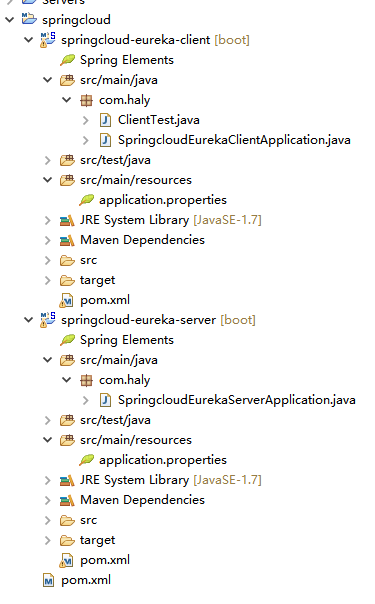
Task: Click springcloud-eureka-server Maven project icon
Action: coord(48,320)
